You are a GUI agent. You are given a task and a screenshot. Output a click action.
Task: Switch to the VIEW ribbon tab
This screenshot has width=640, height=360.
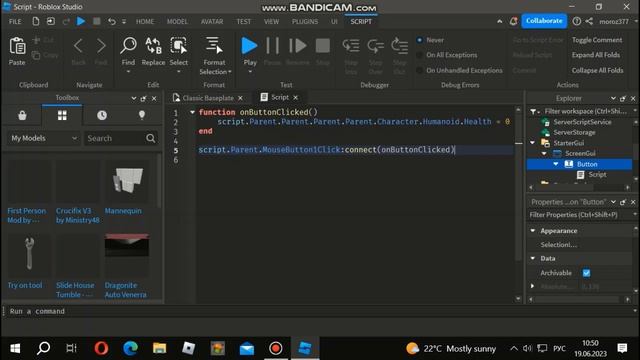point(271,22)
